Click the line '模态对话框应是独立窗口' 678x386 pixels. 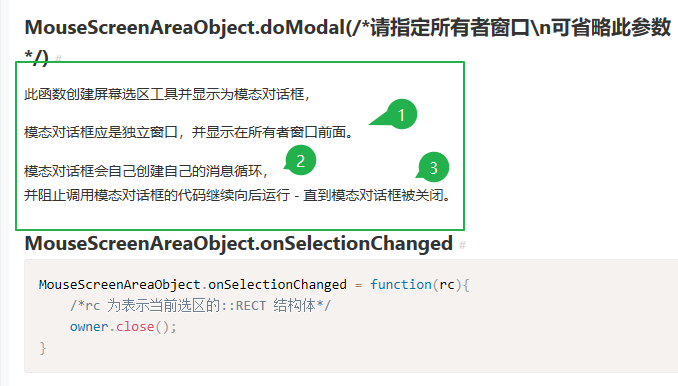(189, 132)
